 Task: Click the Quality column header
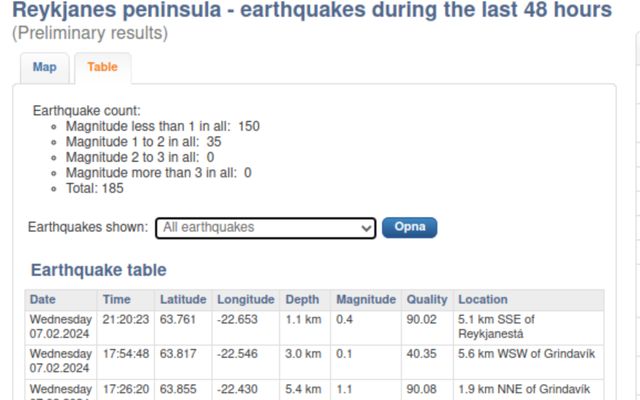427,300
